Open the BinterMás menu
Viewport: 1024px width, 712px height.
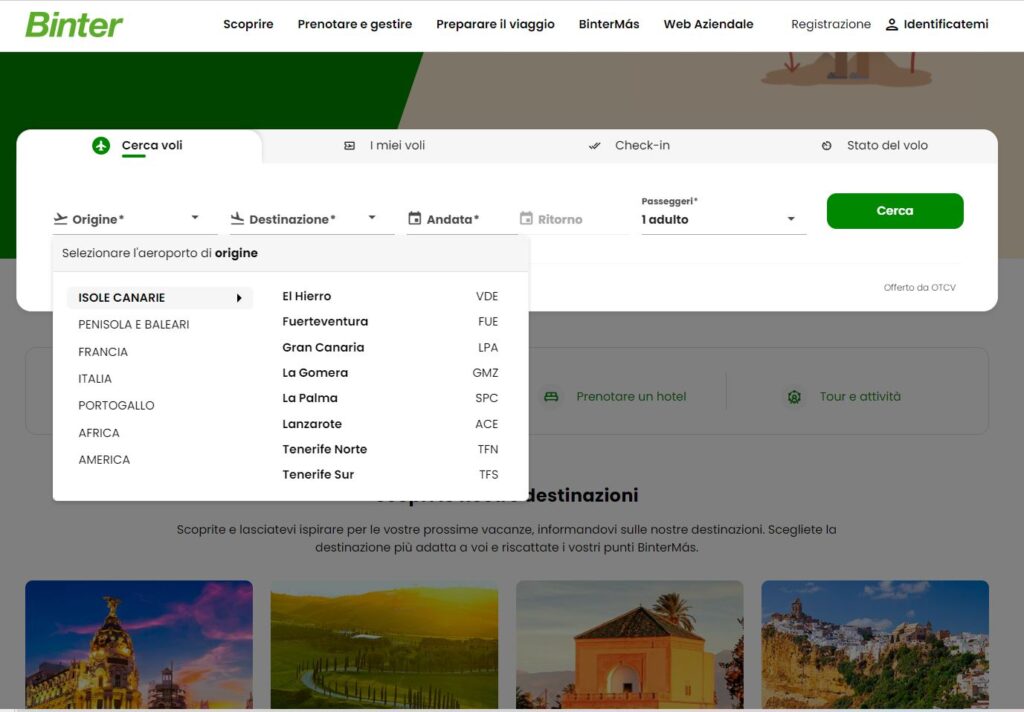pyautogui.click(x=609, y=24)
